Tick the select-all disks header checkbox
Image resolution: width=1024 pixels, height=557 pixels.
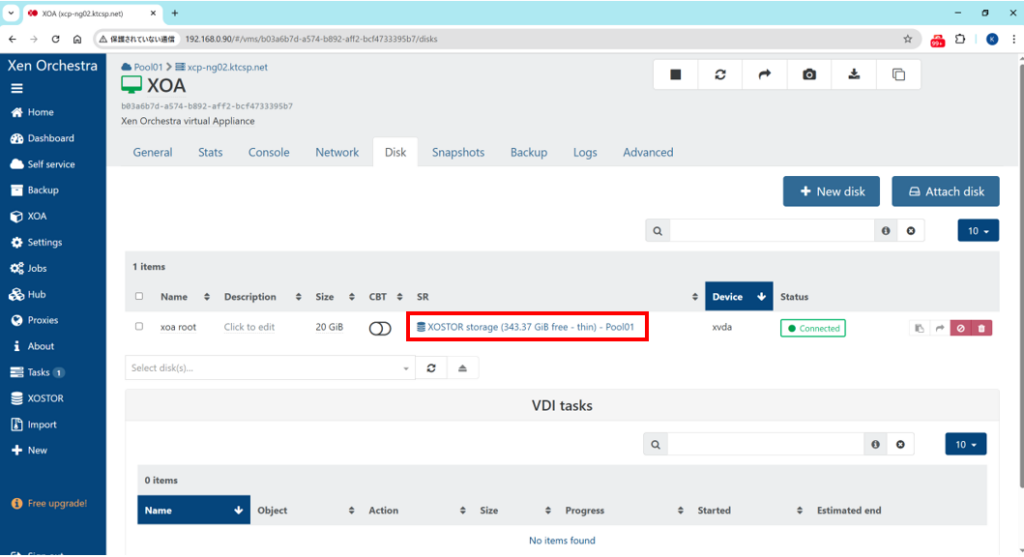[x=139, y=297]
